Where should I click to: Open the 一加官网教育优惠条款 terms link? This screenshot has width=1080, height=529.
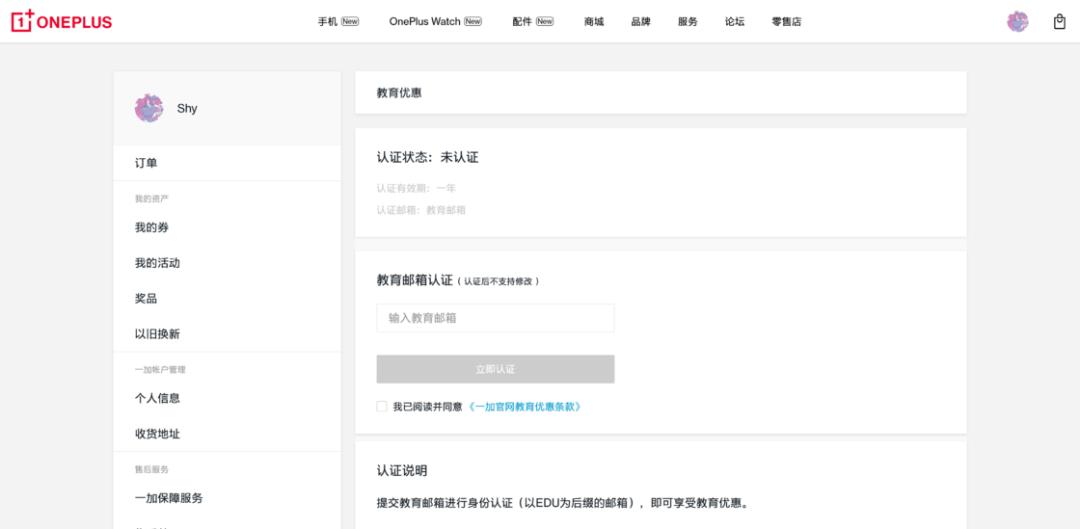tap(524, 407)
